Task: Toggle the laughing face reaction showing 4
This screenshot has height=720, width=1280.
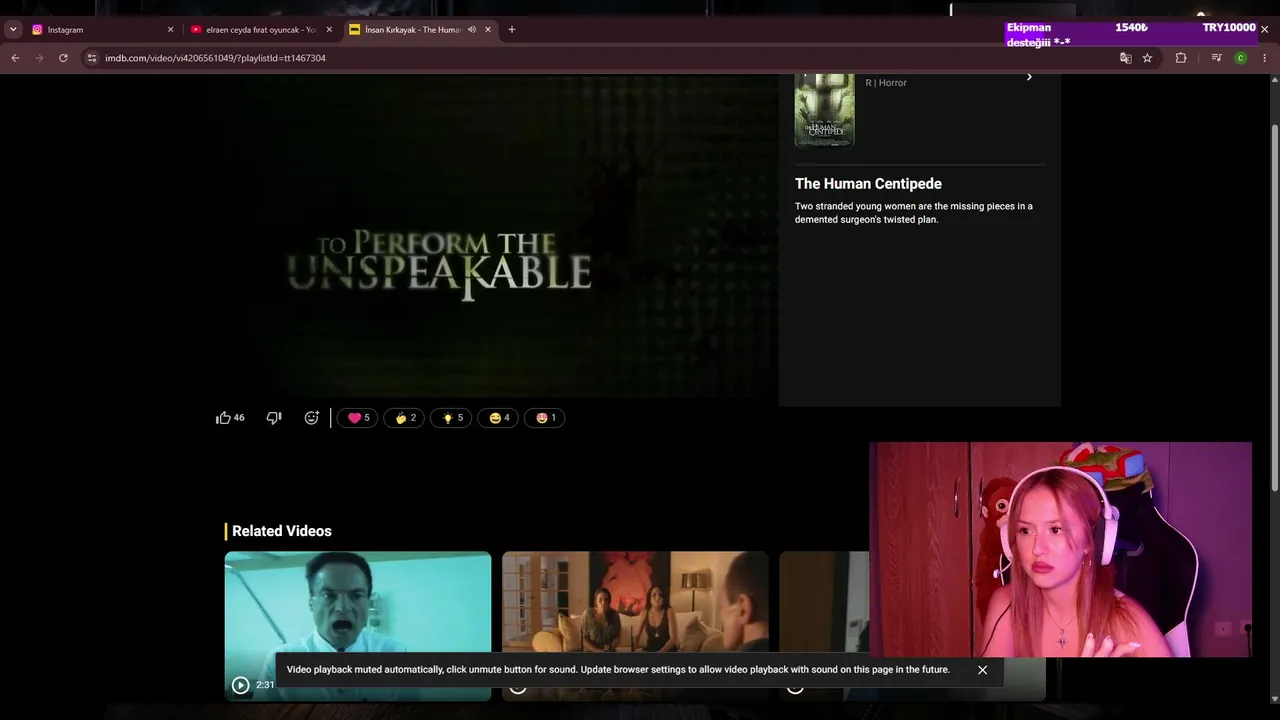Action: 498,418
